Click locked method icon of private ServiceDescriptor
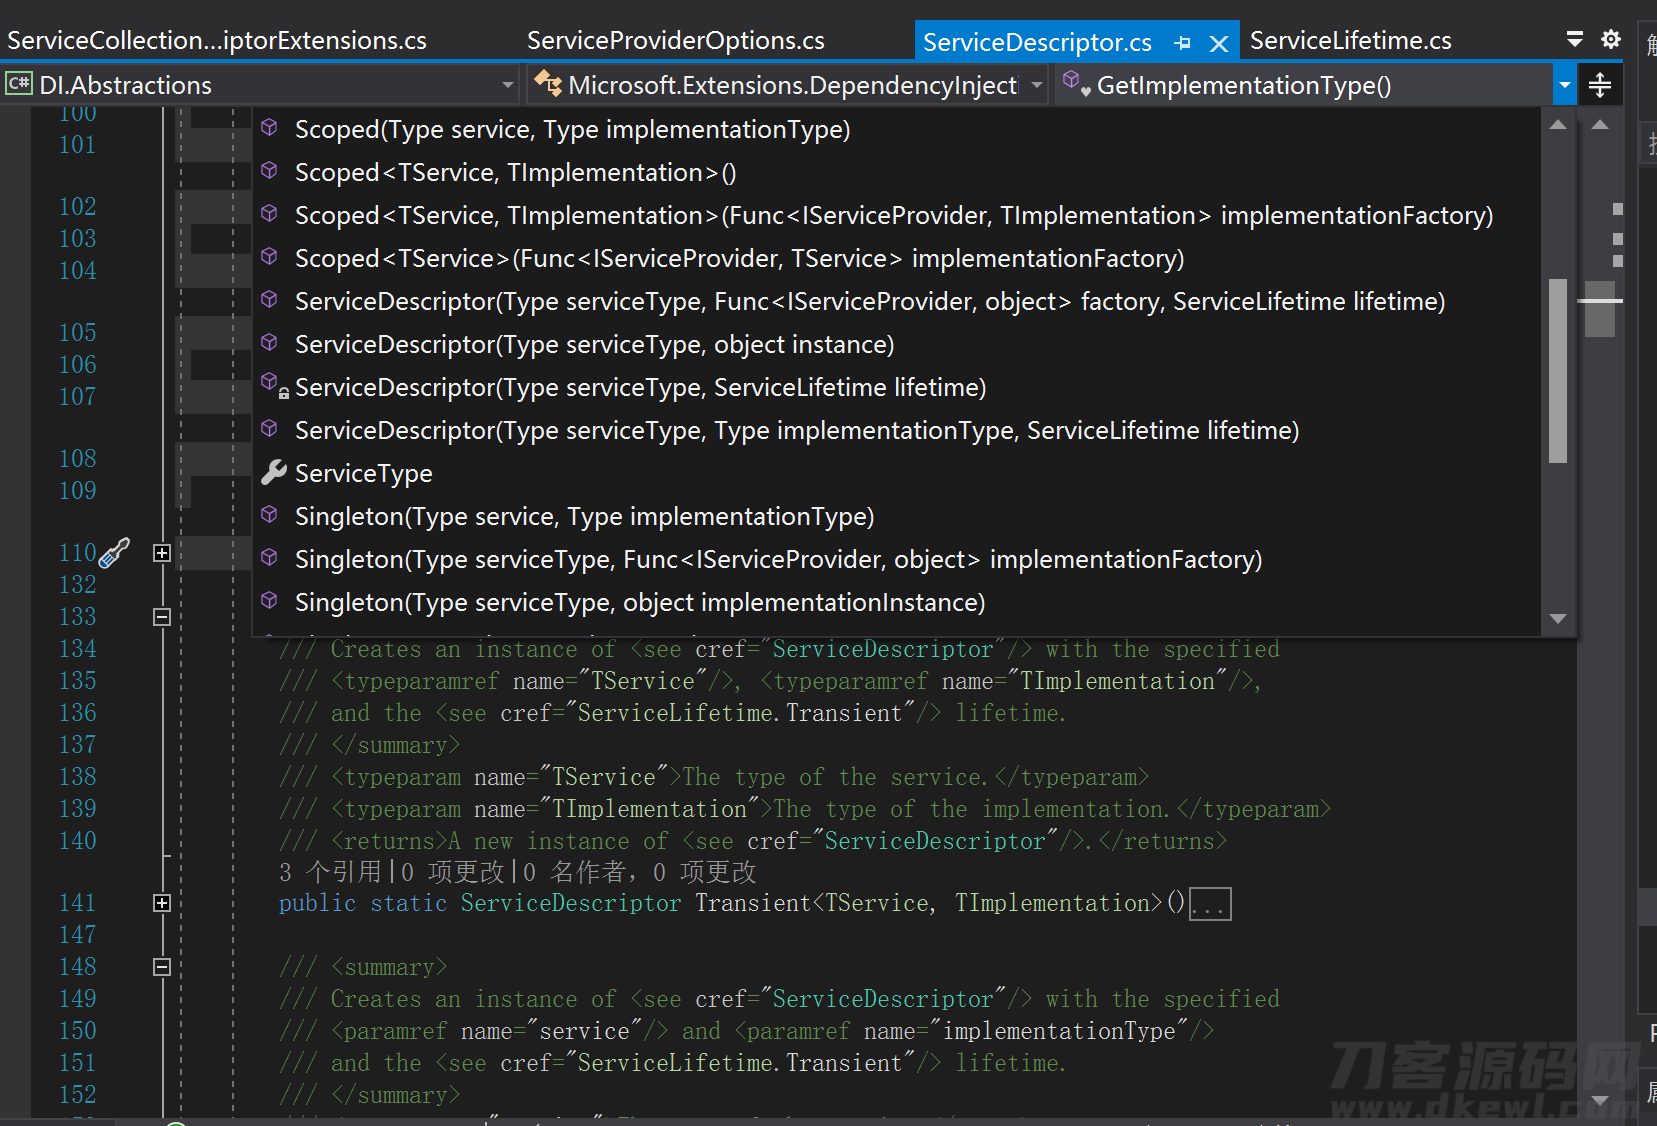This screenshot has width=1657, height=1126. point(274,386)
